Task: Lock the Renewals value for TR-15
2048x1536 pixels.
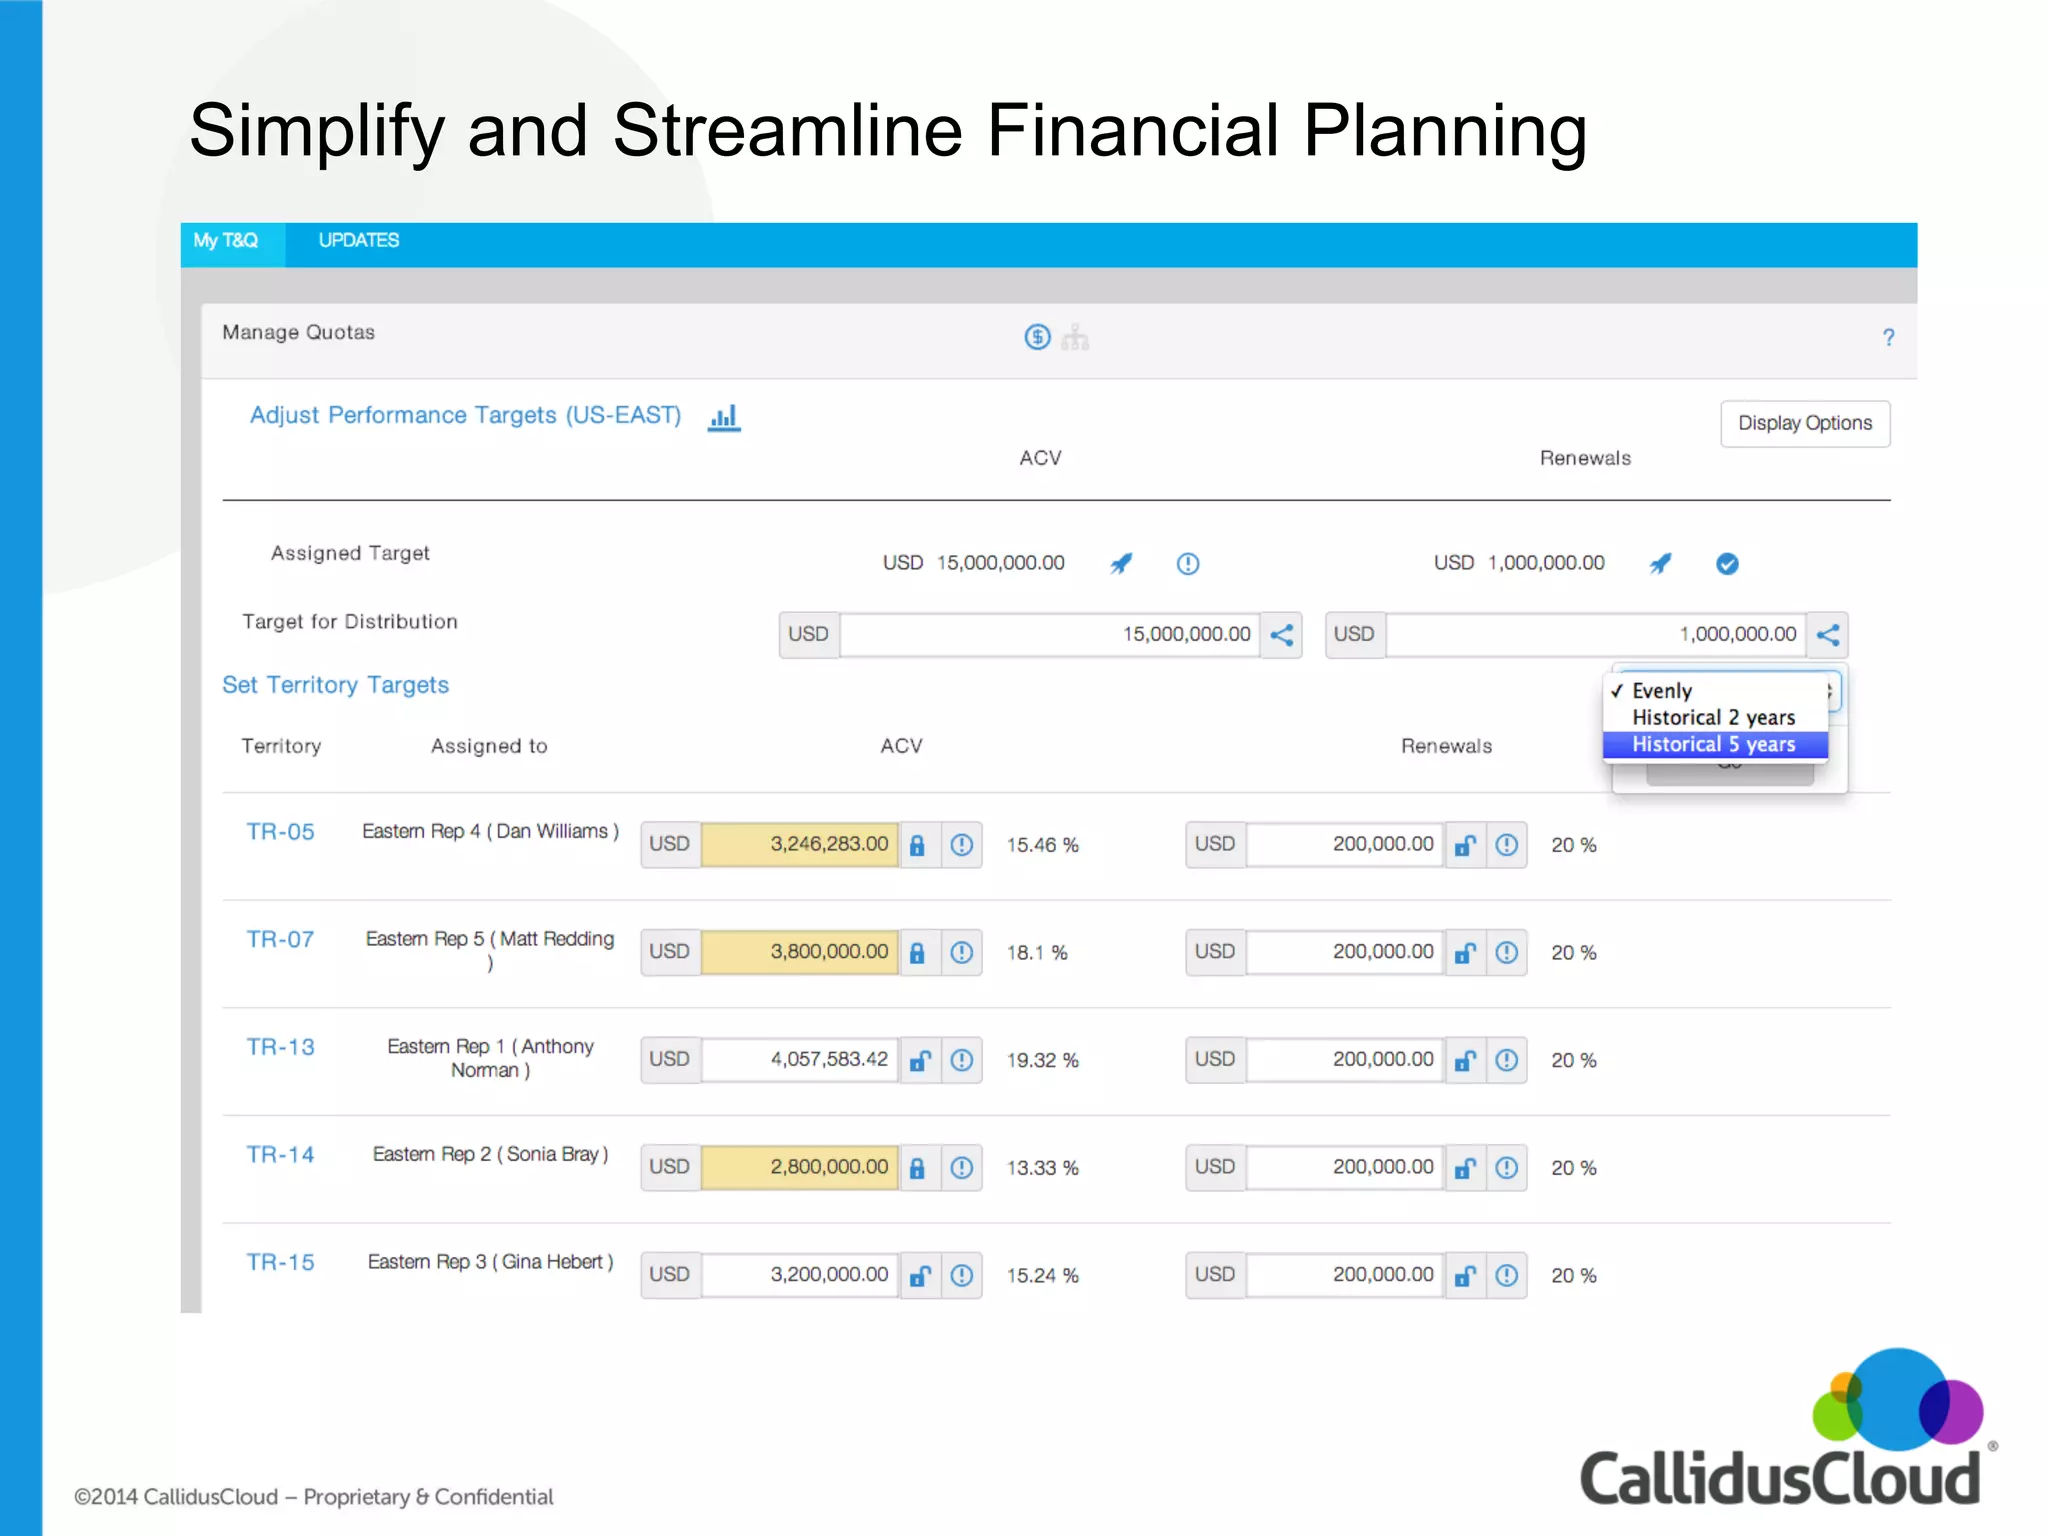Action: click(x=1465, y=1275)
